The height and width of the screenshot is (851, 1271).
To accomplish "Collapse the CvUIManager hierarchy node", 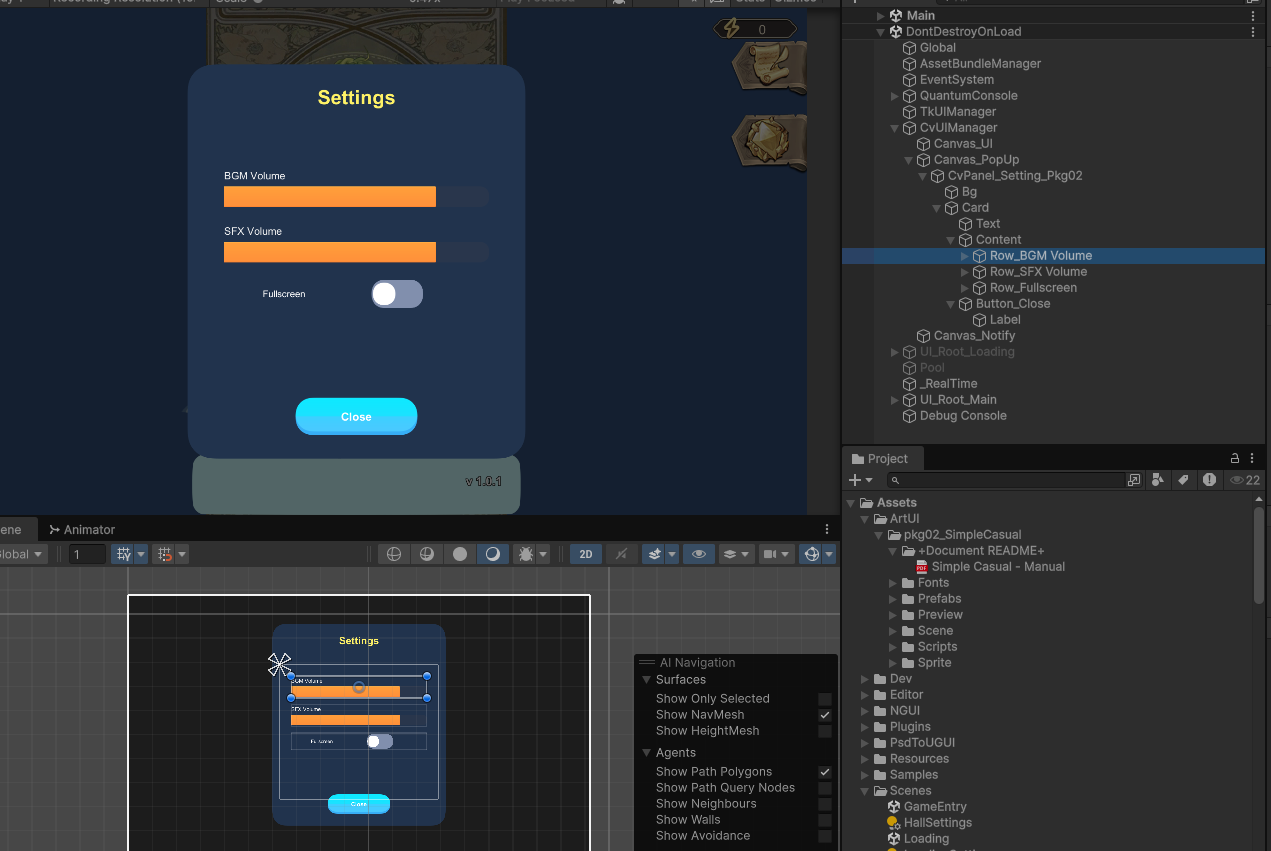I will 895,128.
